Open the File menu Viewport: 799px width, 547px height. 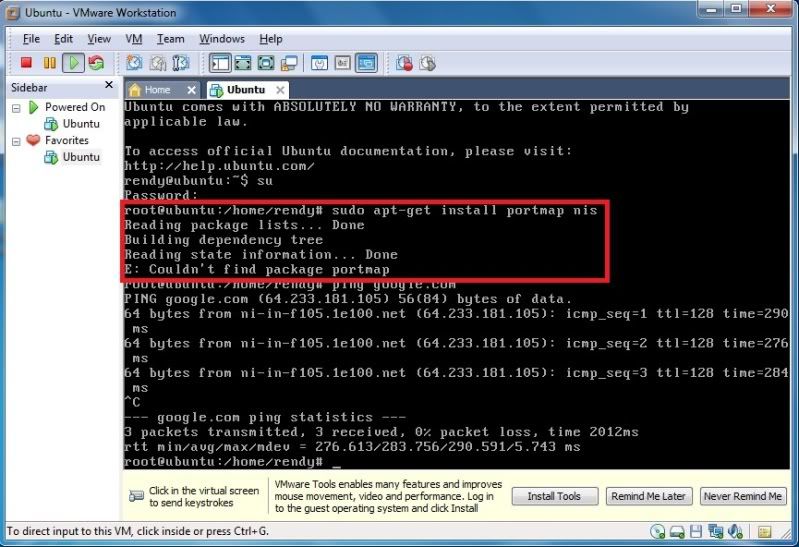tap(31, 39)
